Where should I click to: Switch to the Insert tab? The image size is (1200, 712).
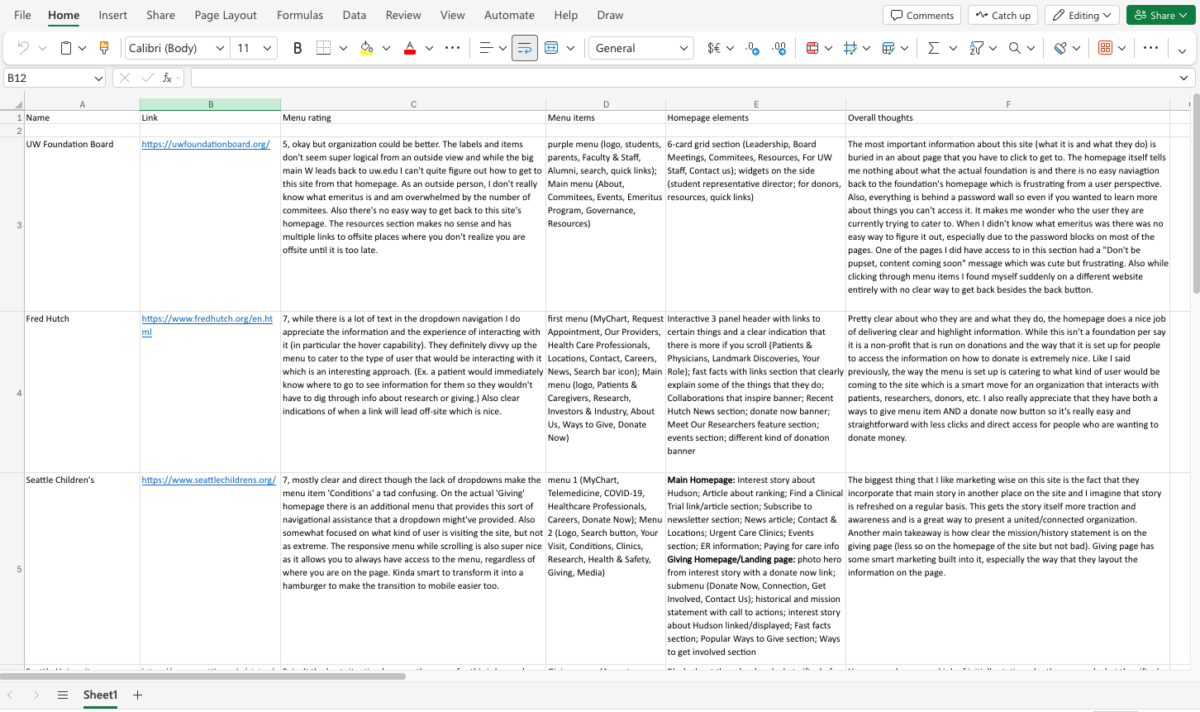click(x=113, y=15)
